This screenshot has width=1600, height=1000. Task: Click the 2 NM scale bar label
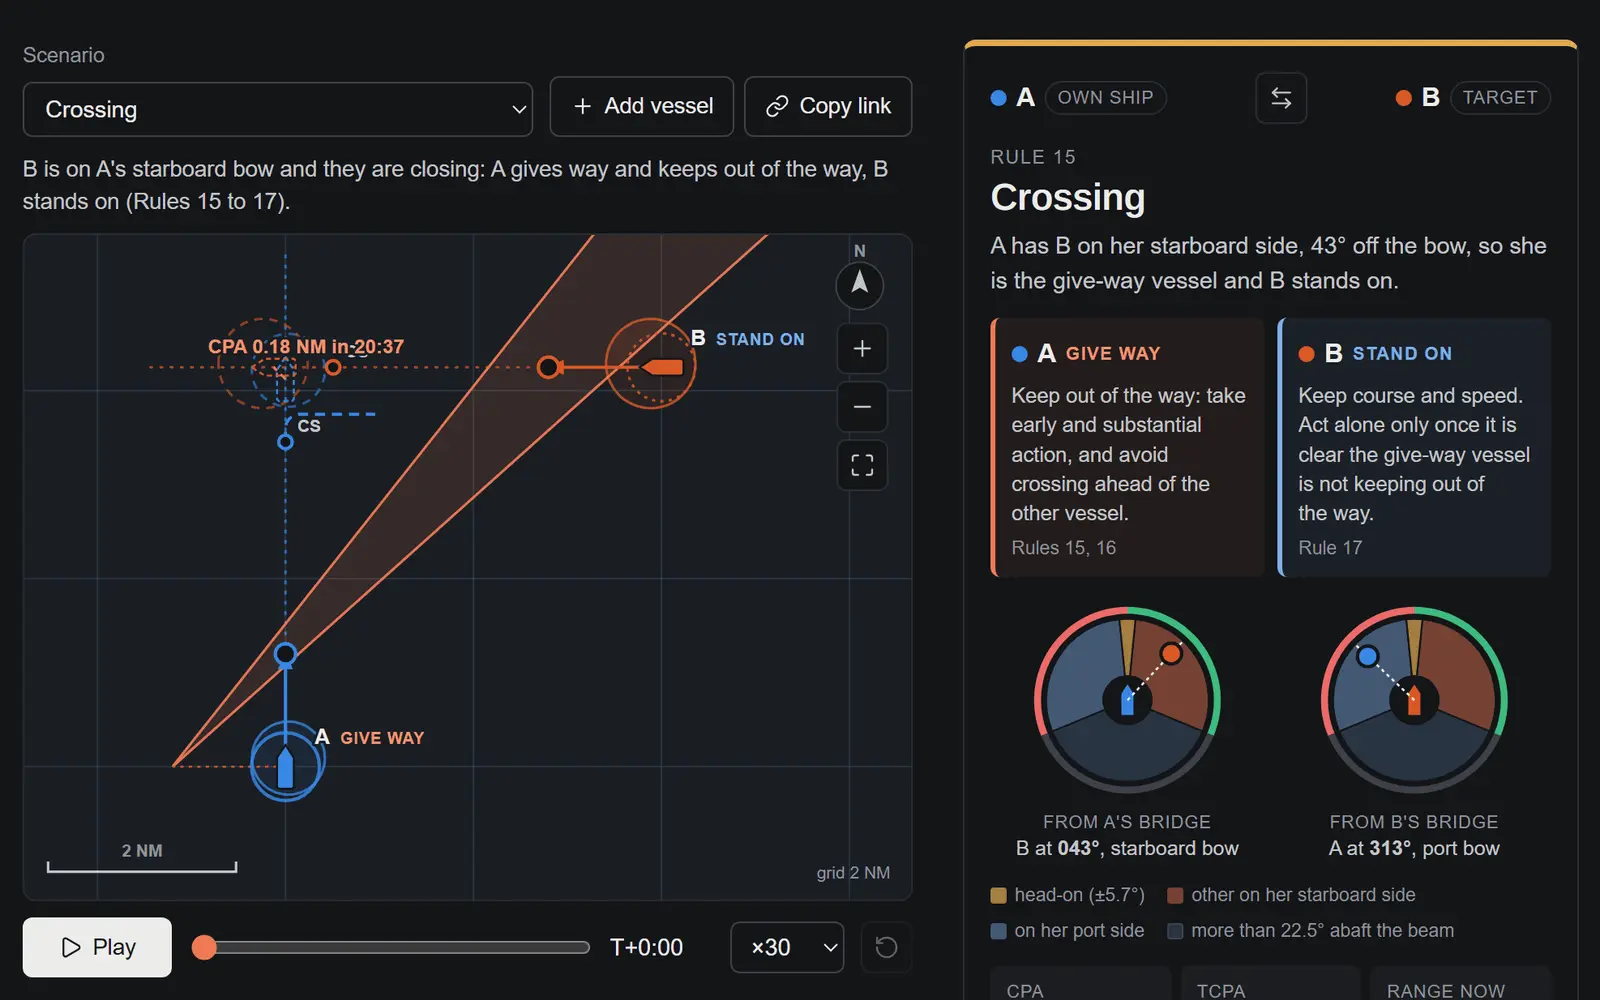[x=142, y=851]
